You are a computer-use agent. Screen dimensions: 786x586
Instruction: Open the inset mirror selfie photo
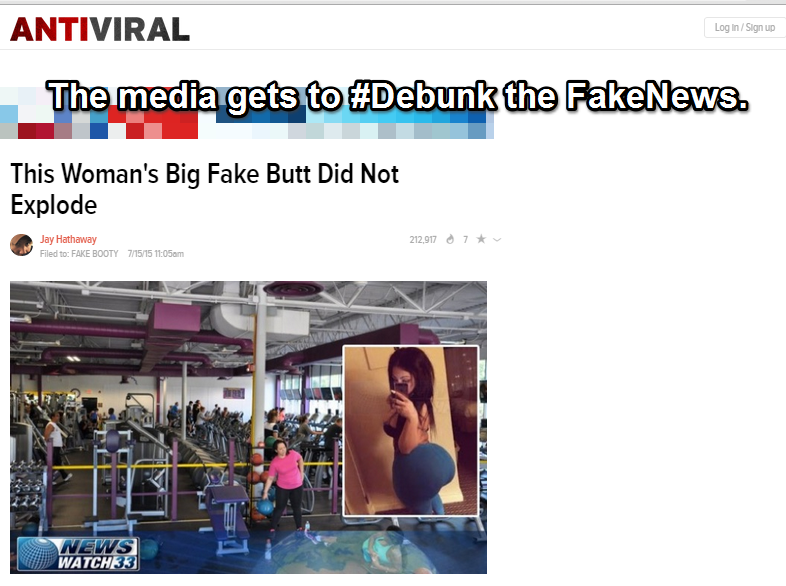tap(411, 431)
